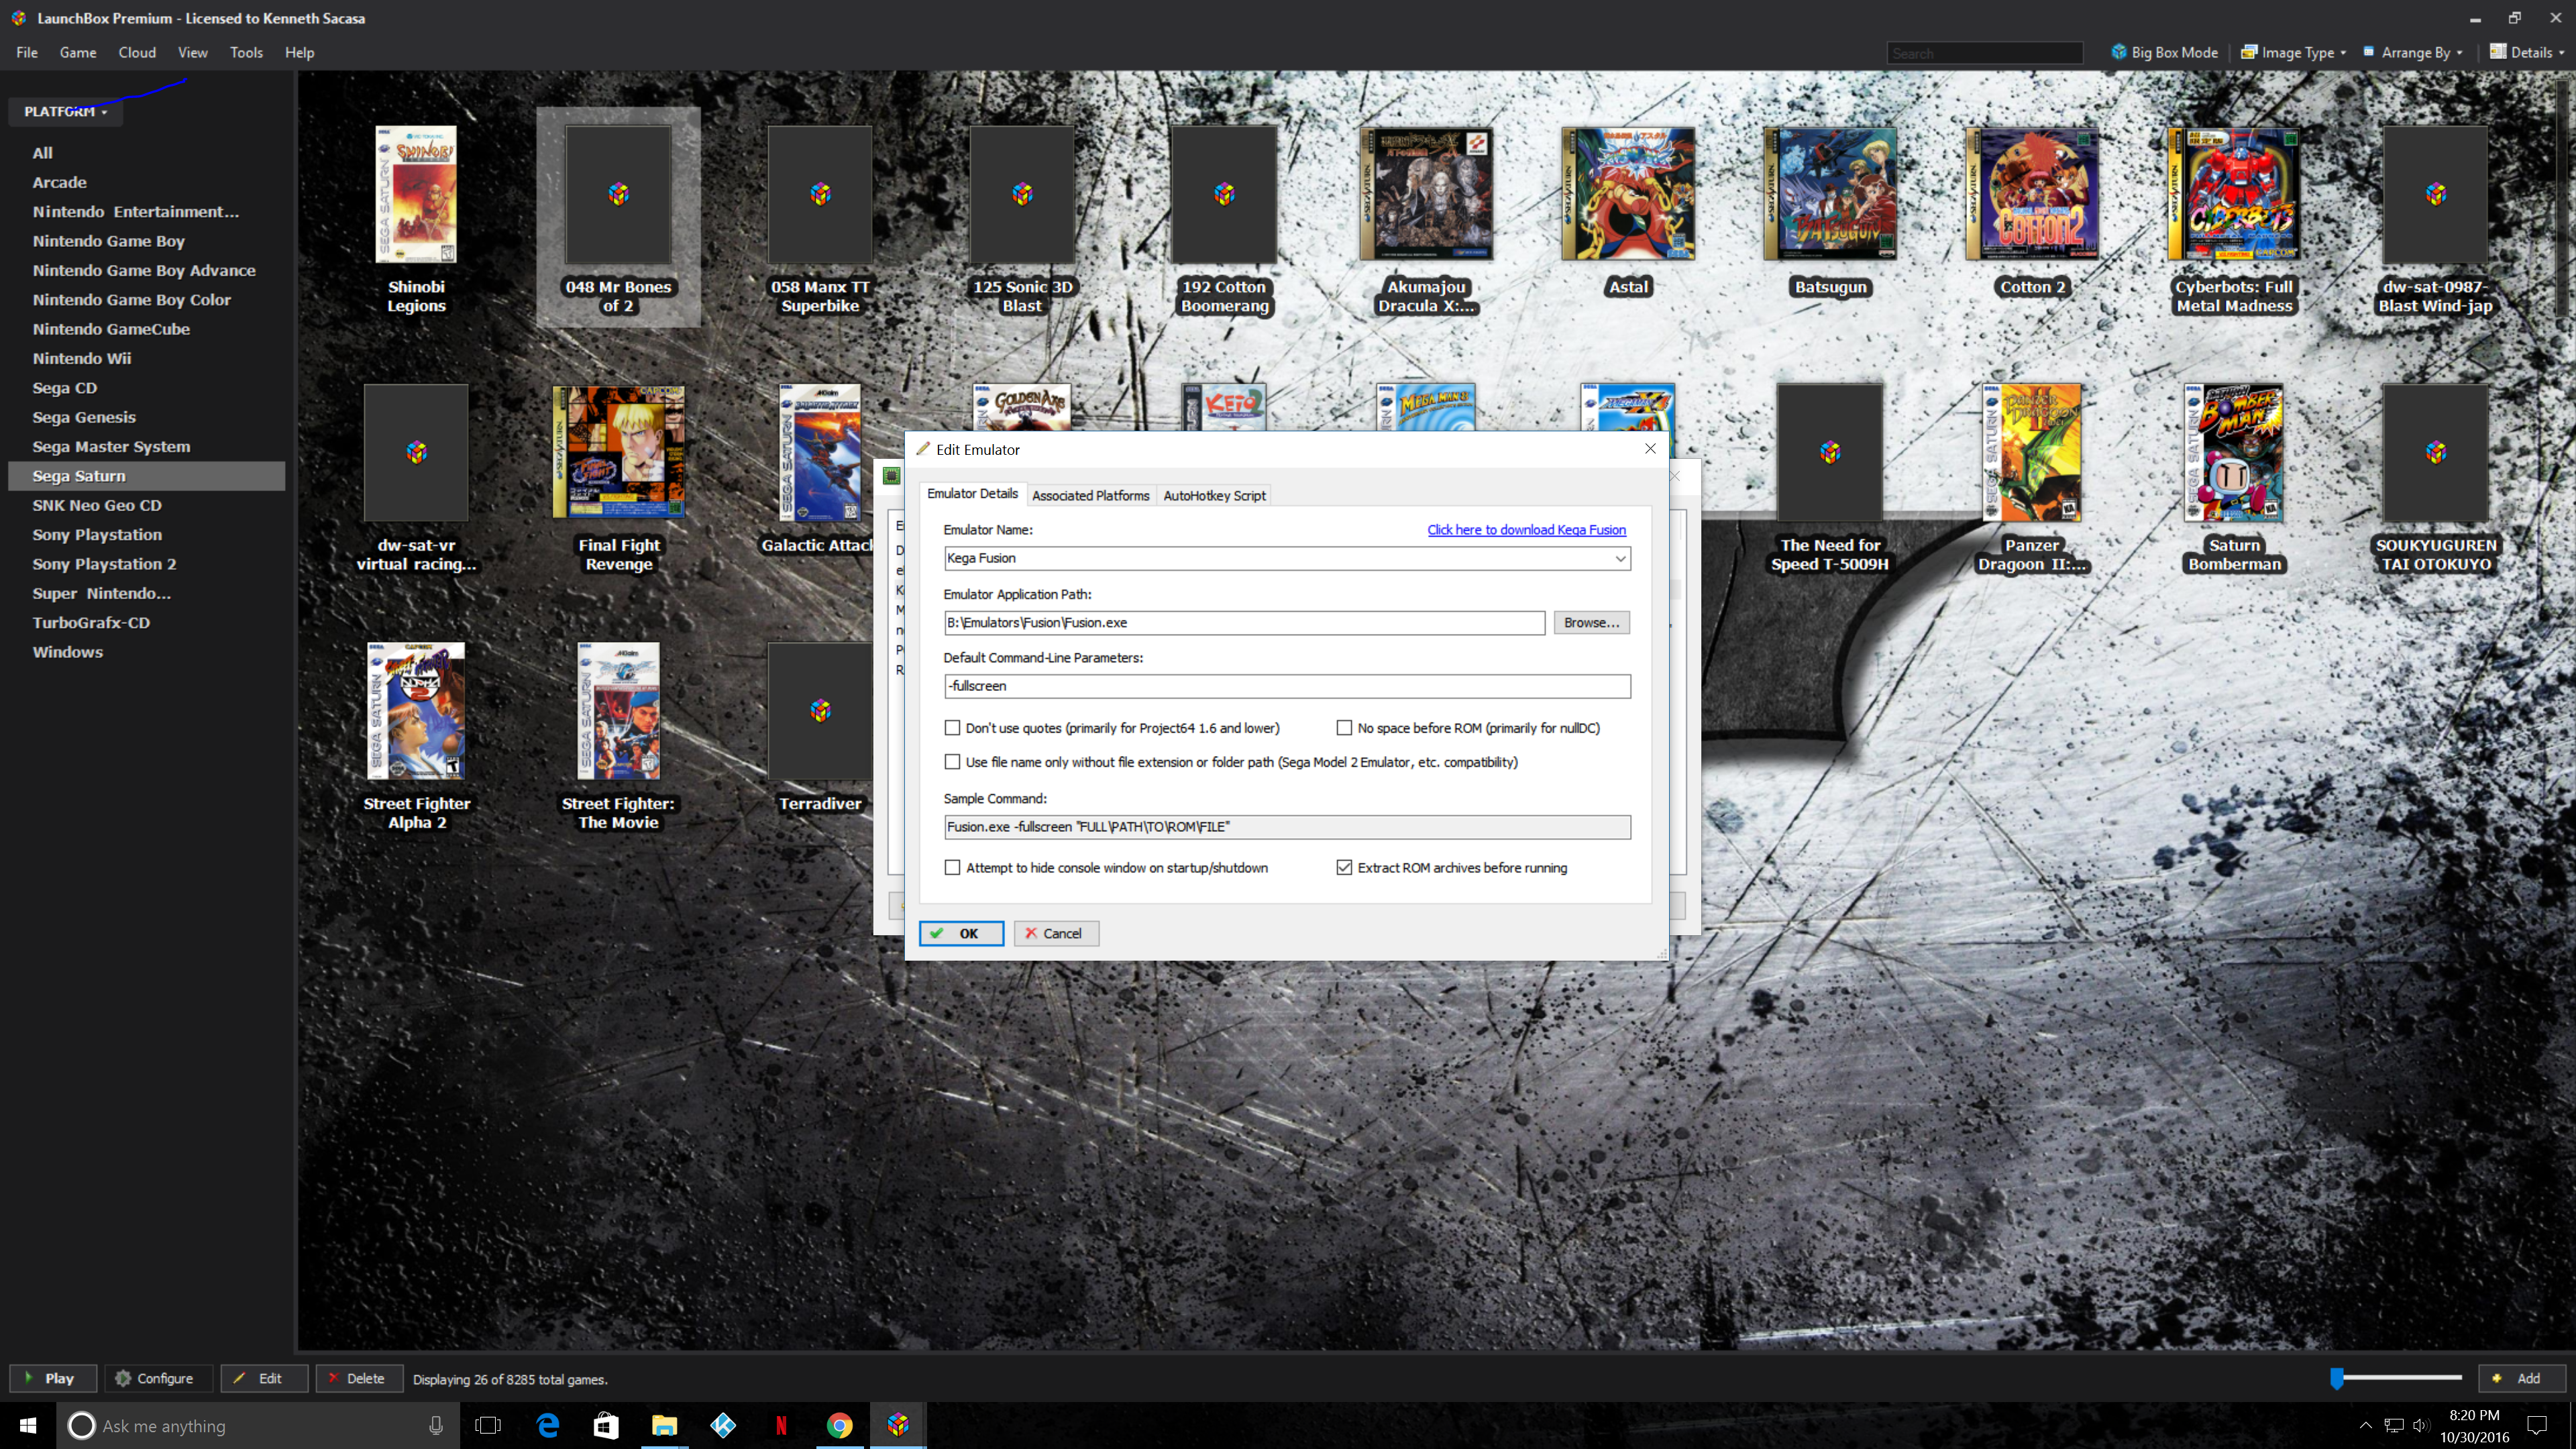Cancel the Edit Emulator dialog
Viewport: 2576px width, 1449px height.
(x=1056, y=933)
